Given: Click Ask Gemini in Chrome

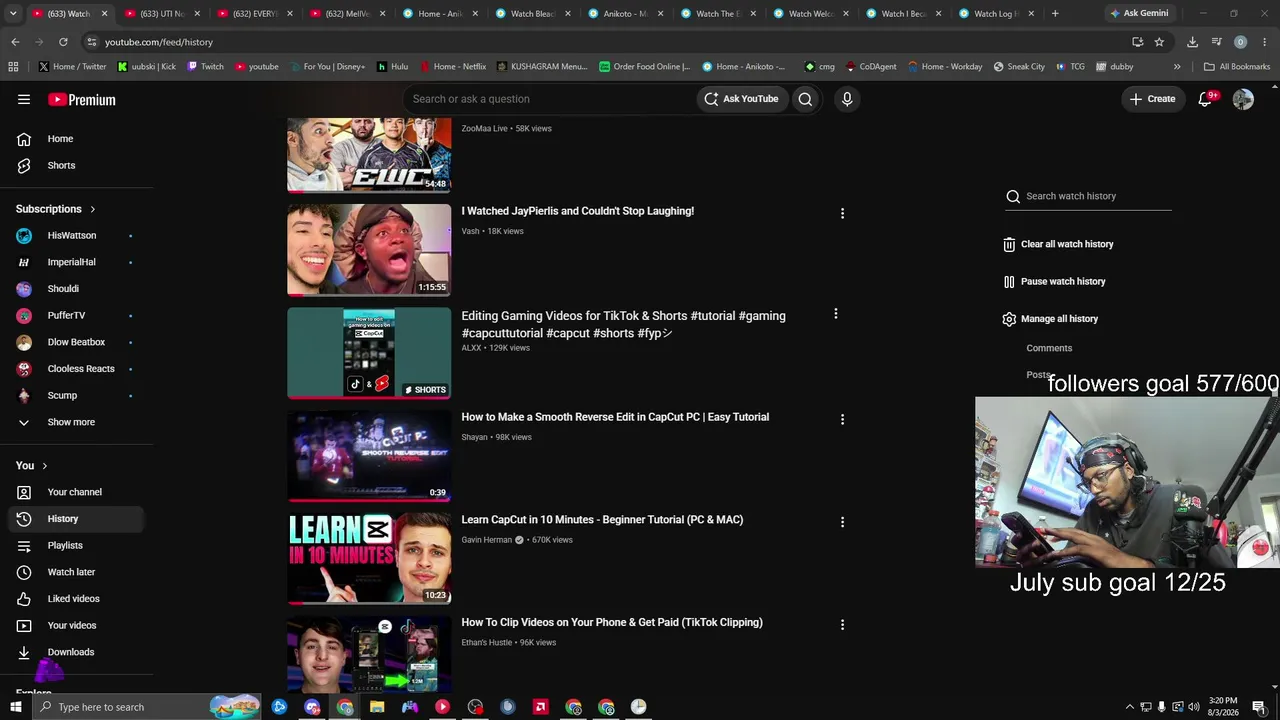Looking at the screenshot, I should (x=1139, y=14).
